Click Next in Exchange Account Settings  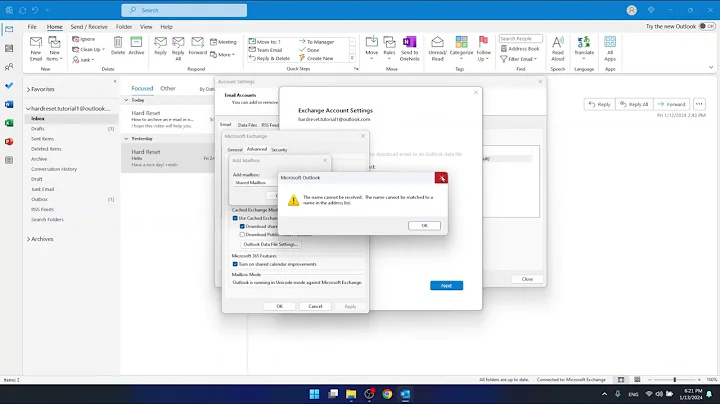446,286
